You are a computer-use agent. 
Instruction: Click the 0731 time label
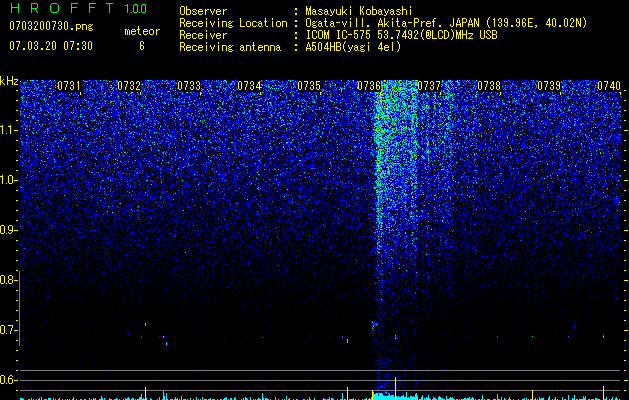[69, 86]
